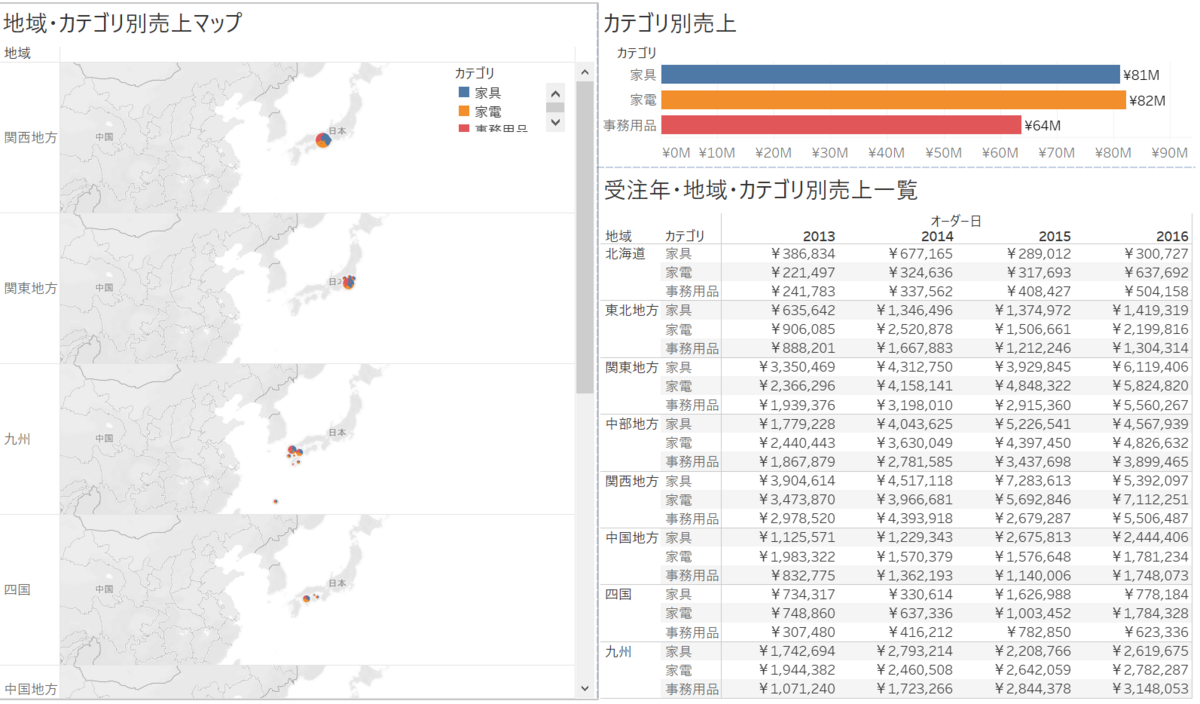Click the 2015 column header
This screenshot has width=1200, height=704.
coord(1054,236)
